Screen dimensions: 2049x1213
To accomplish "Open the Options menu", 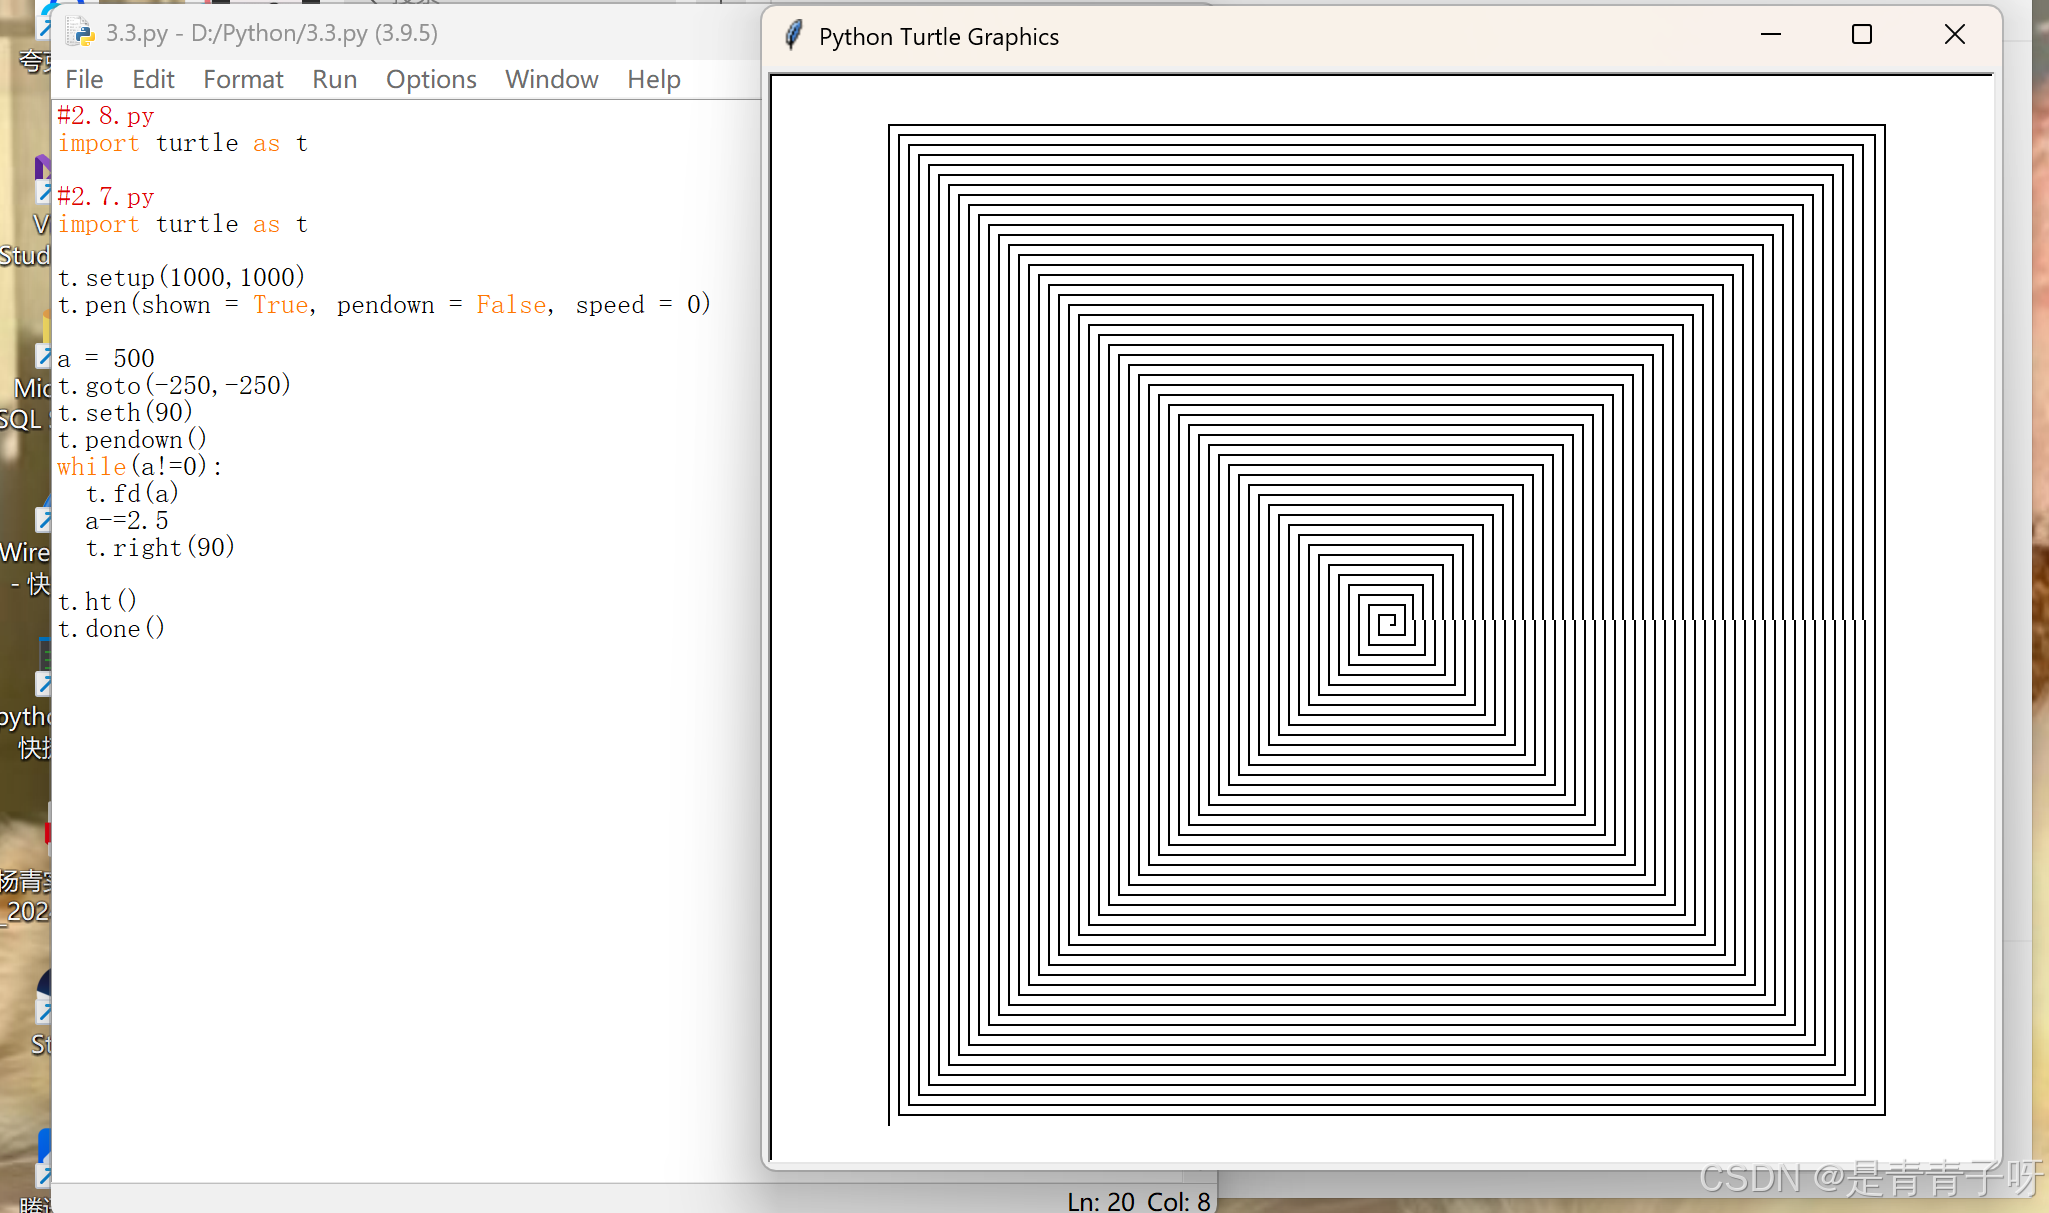I will 431,79.
